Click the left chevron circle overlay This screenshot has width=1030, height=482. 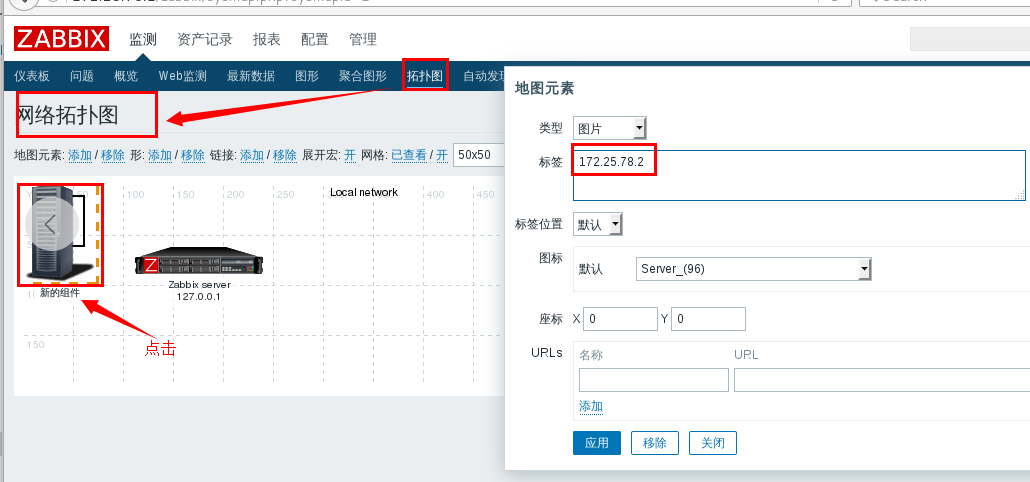[x=52, y=225]
